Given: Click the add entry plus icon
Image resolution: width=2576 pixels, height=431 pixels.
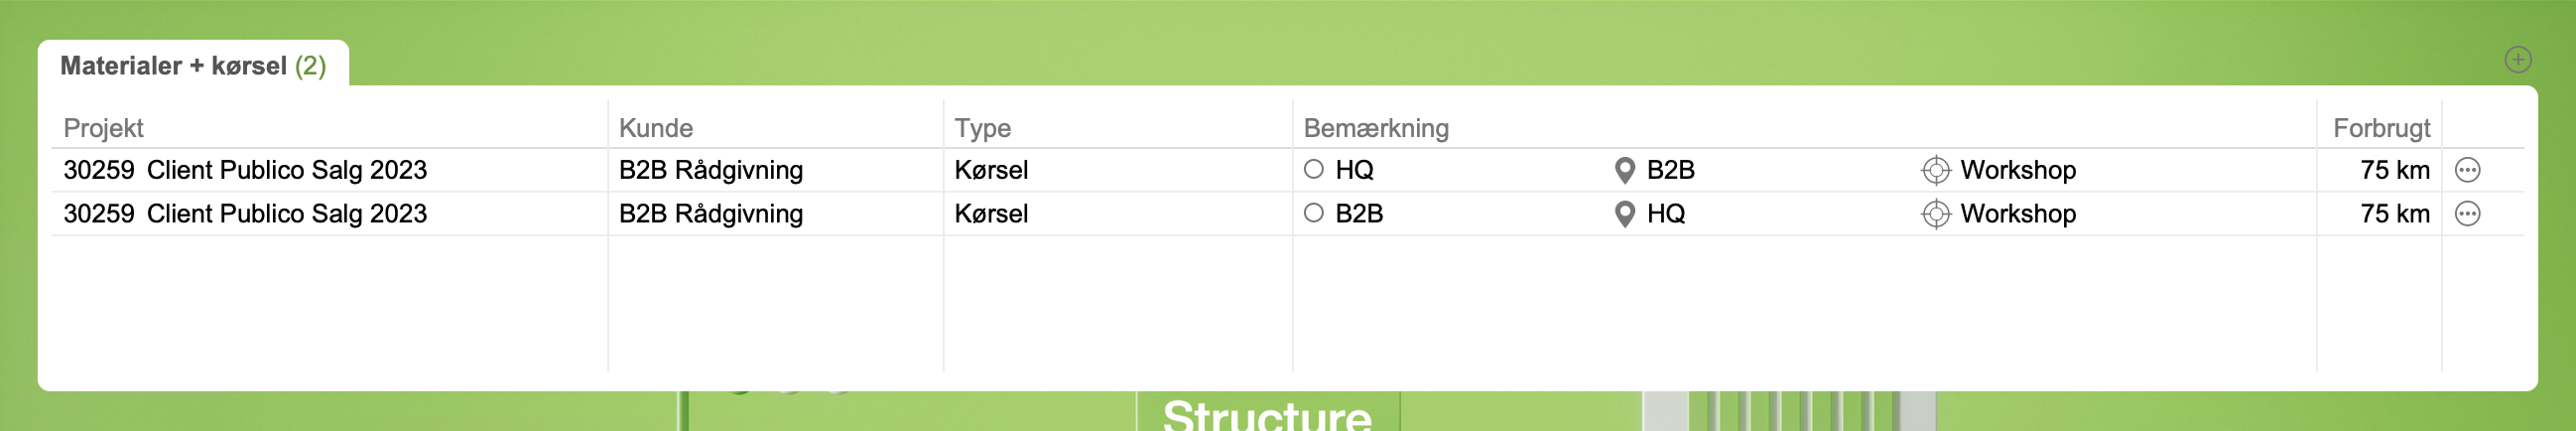Looking at the screenshot, I should click(x=2517, y=60).
